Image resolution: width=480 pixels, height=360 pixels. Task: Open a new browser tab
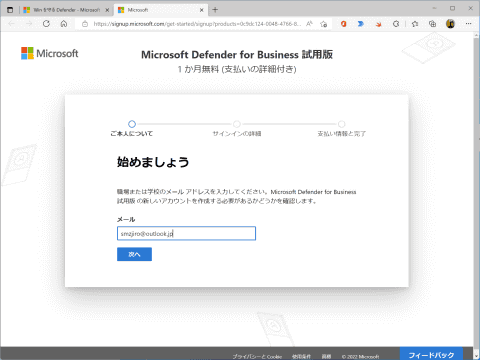tap(215, 10)
